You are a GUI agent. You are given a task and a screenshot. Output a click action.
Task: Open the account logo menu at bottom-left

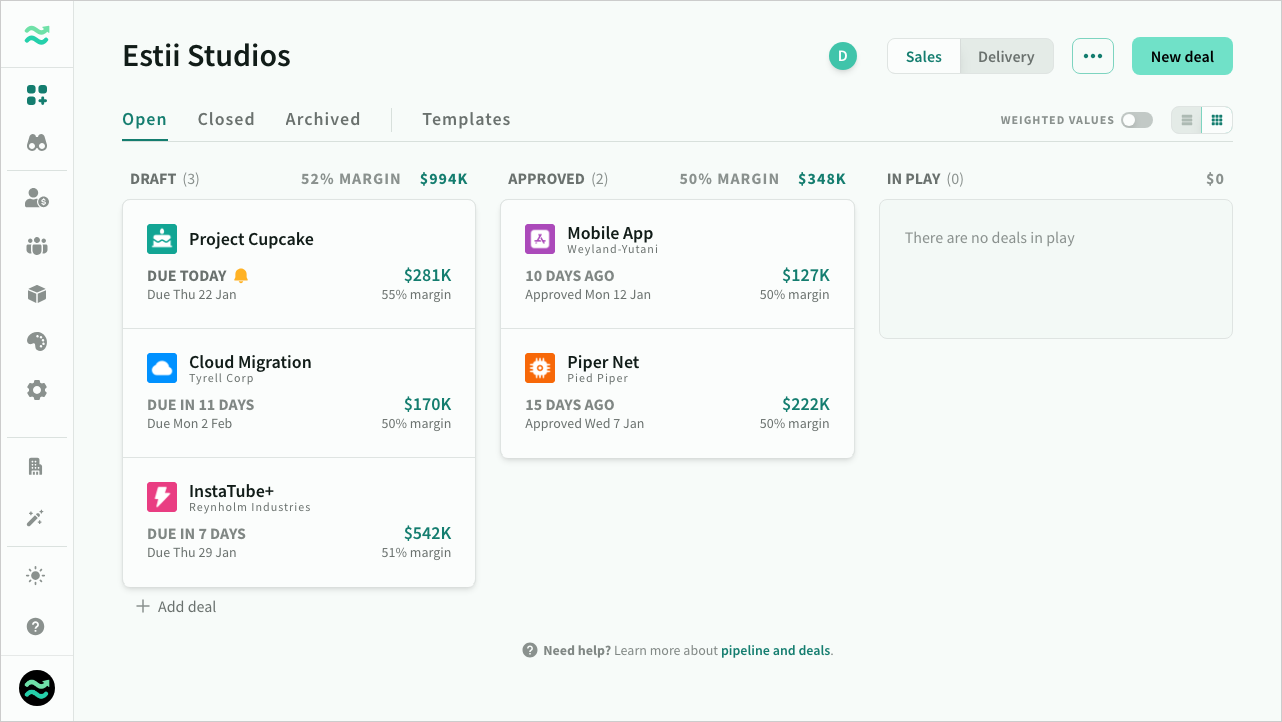click(37, 688)
